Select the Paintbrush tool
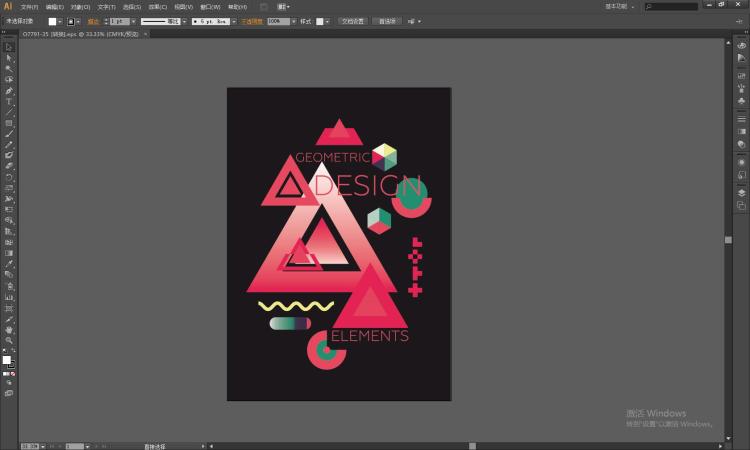Viewport: 750px width, 450px height. (9, 134)
